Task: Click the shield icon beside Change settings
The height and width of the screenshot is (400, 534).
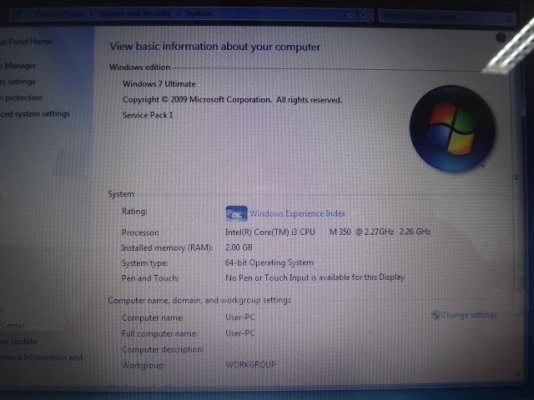Action: tap(435, 315)
